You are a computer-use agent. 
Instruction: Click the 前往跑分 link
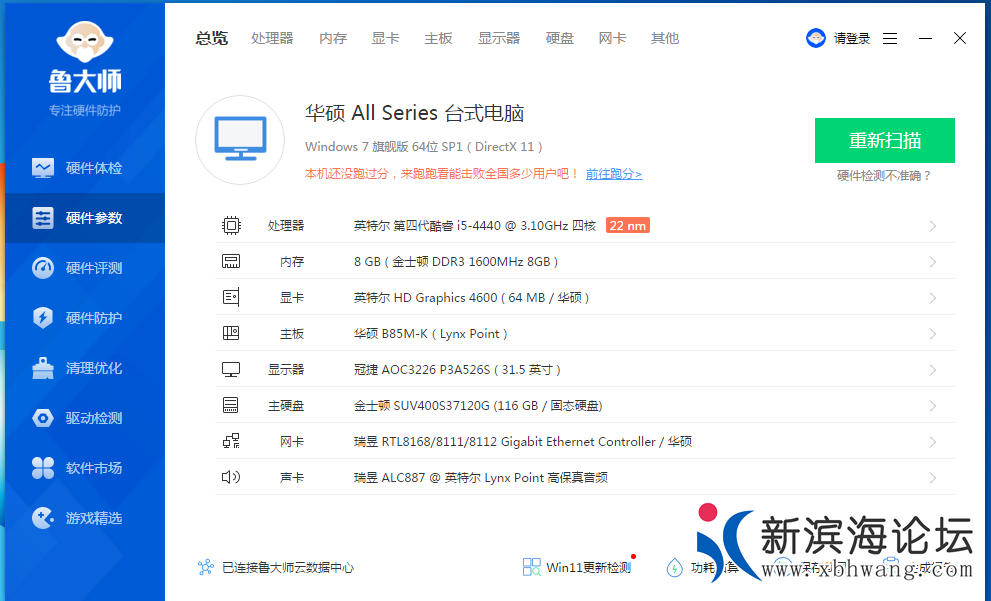tap(614, 174)
